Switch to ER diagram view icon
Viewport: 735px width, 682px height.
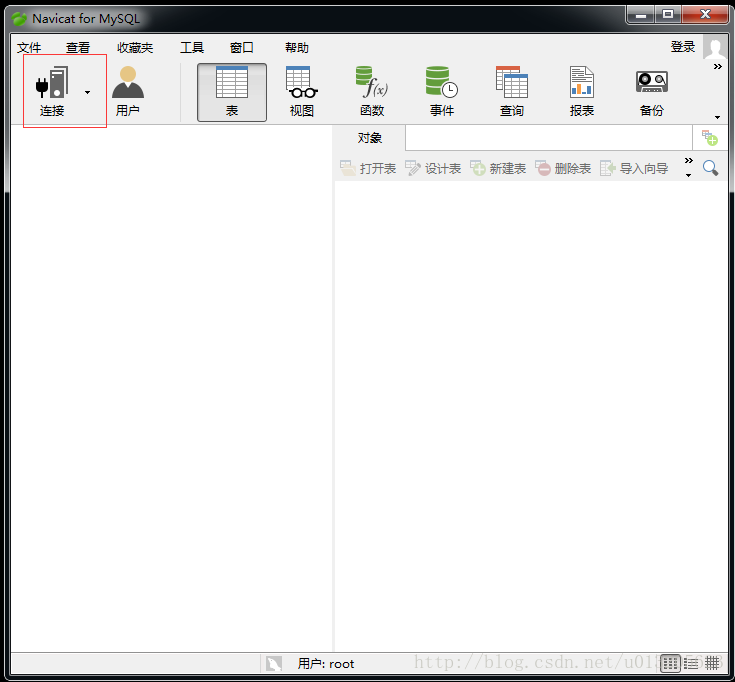(712, 663)
